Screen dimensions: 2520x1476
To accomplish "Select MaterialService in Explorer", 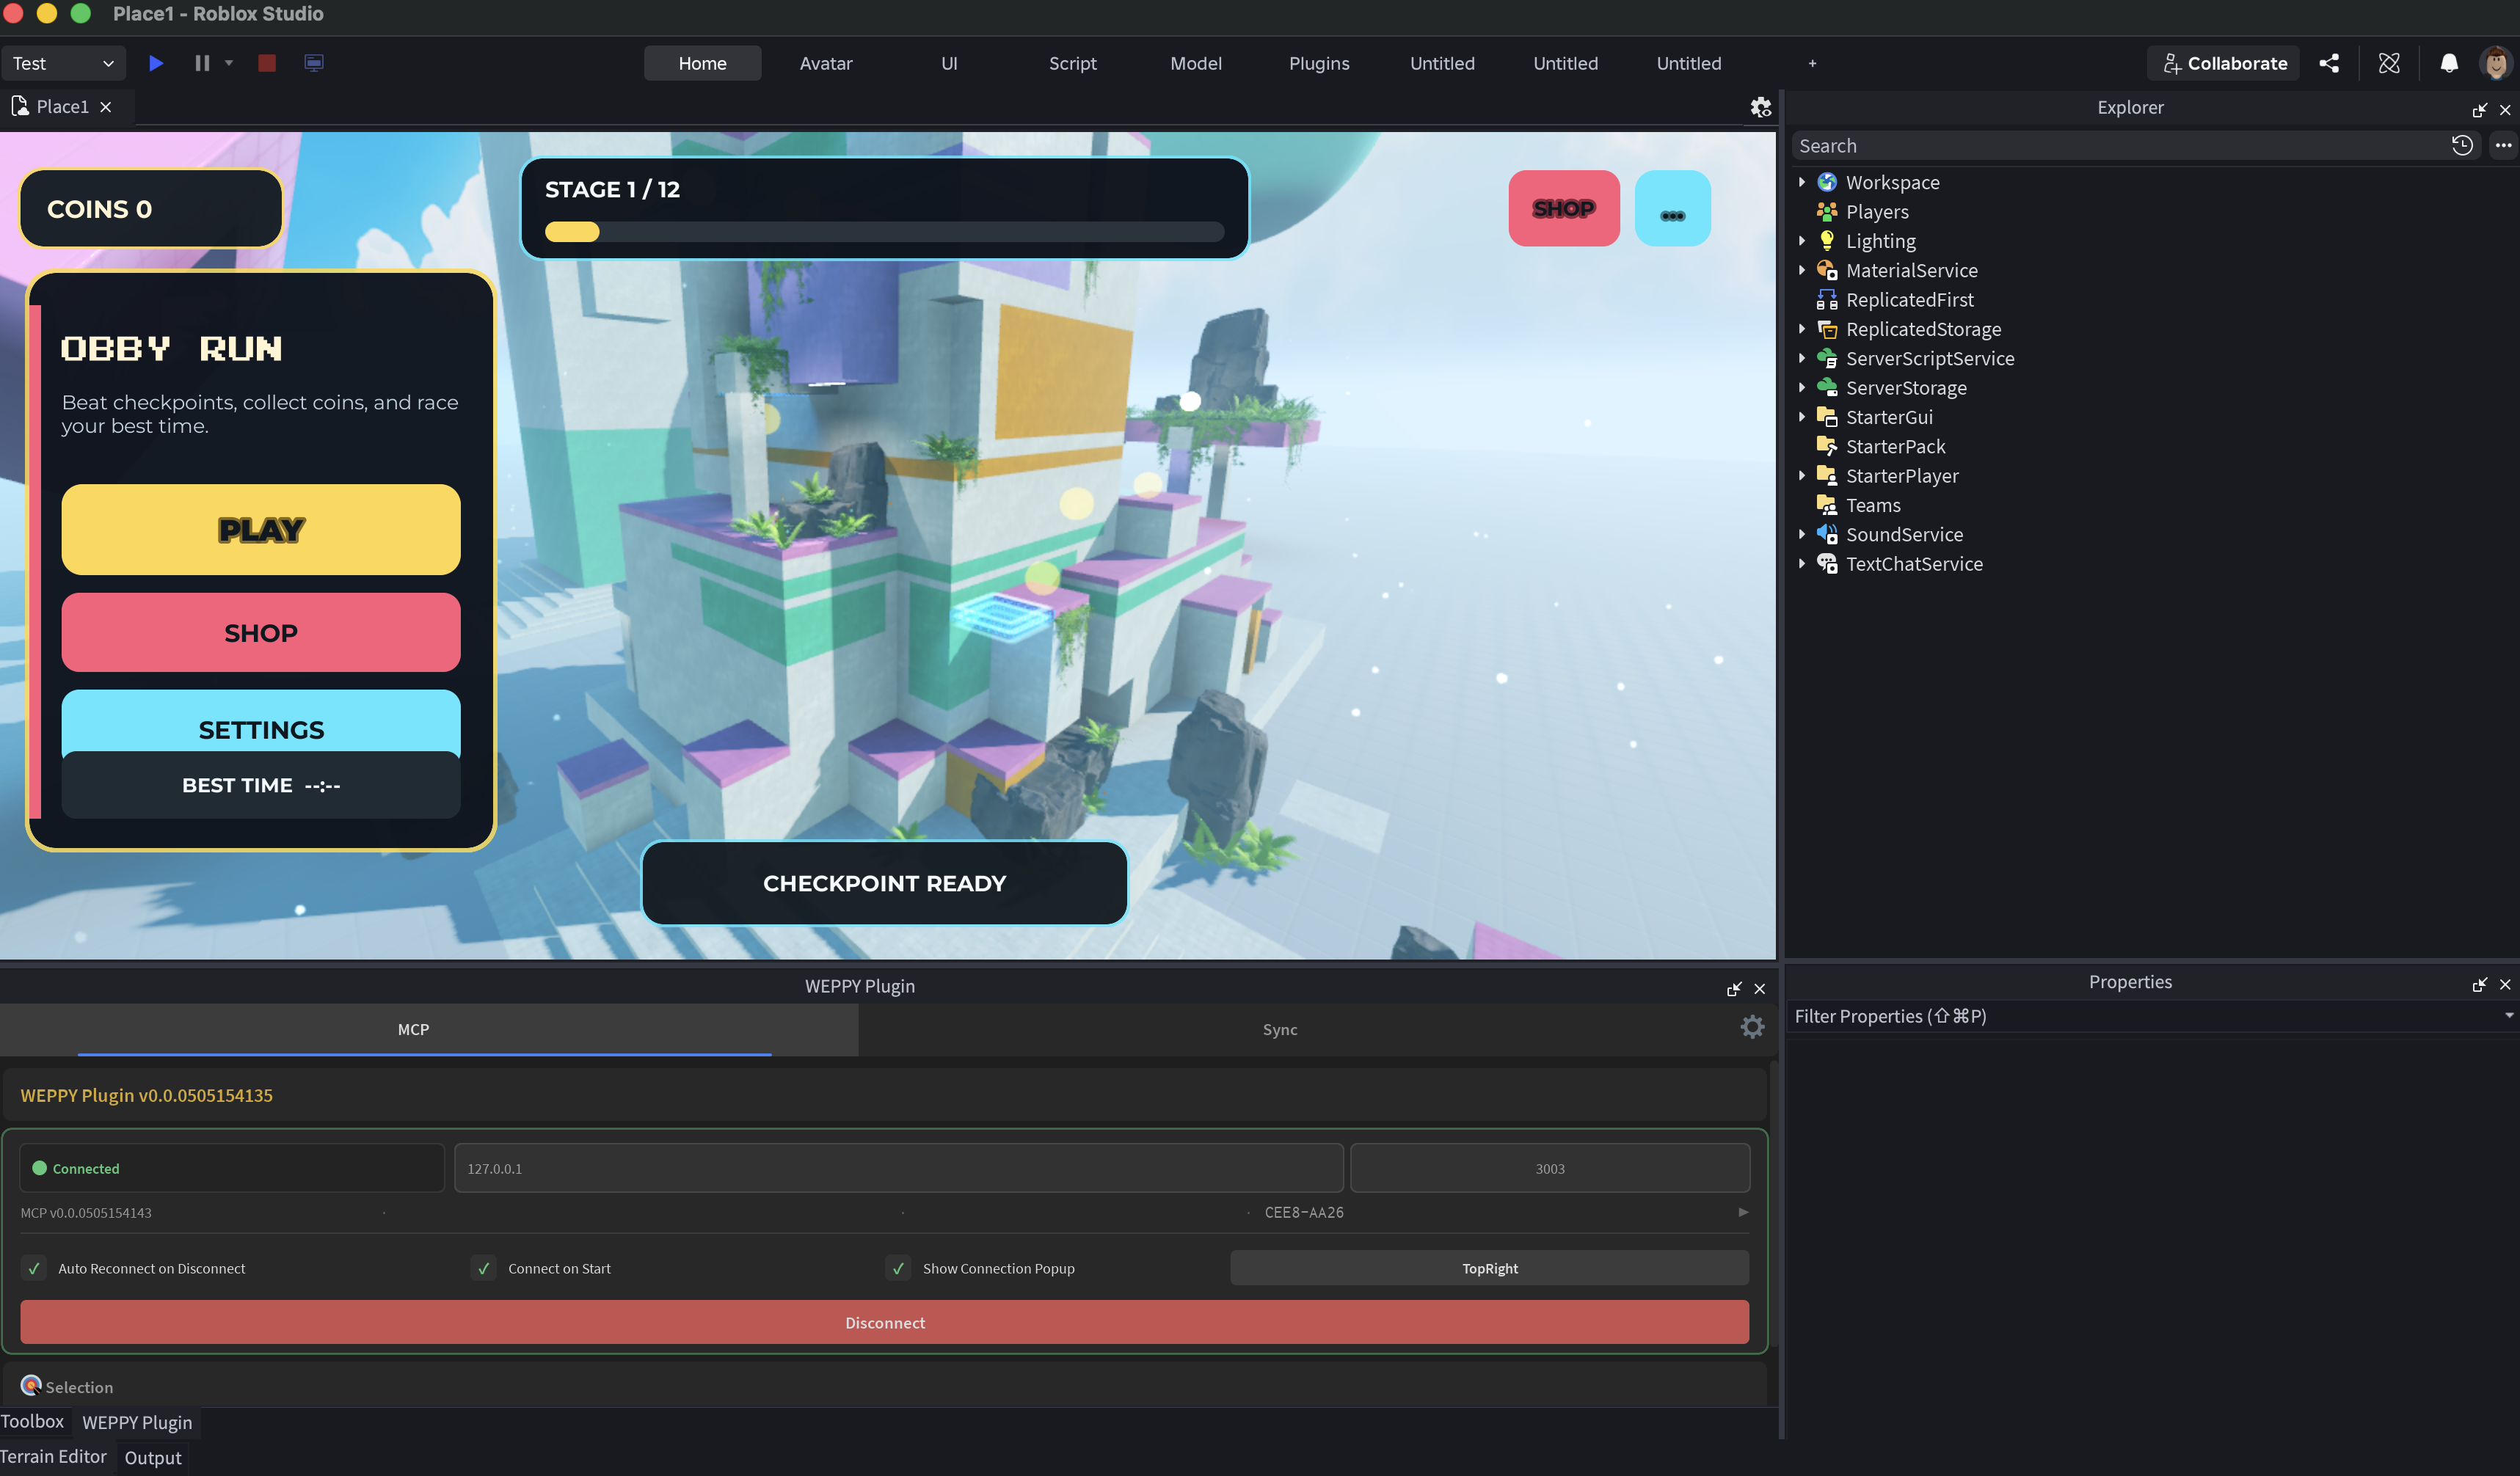I will pos(1911,270).
